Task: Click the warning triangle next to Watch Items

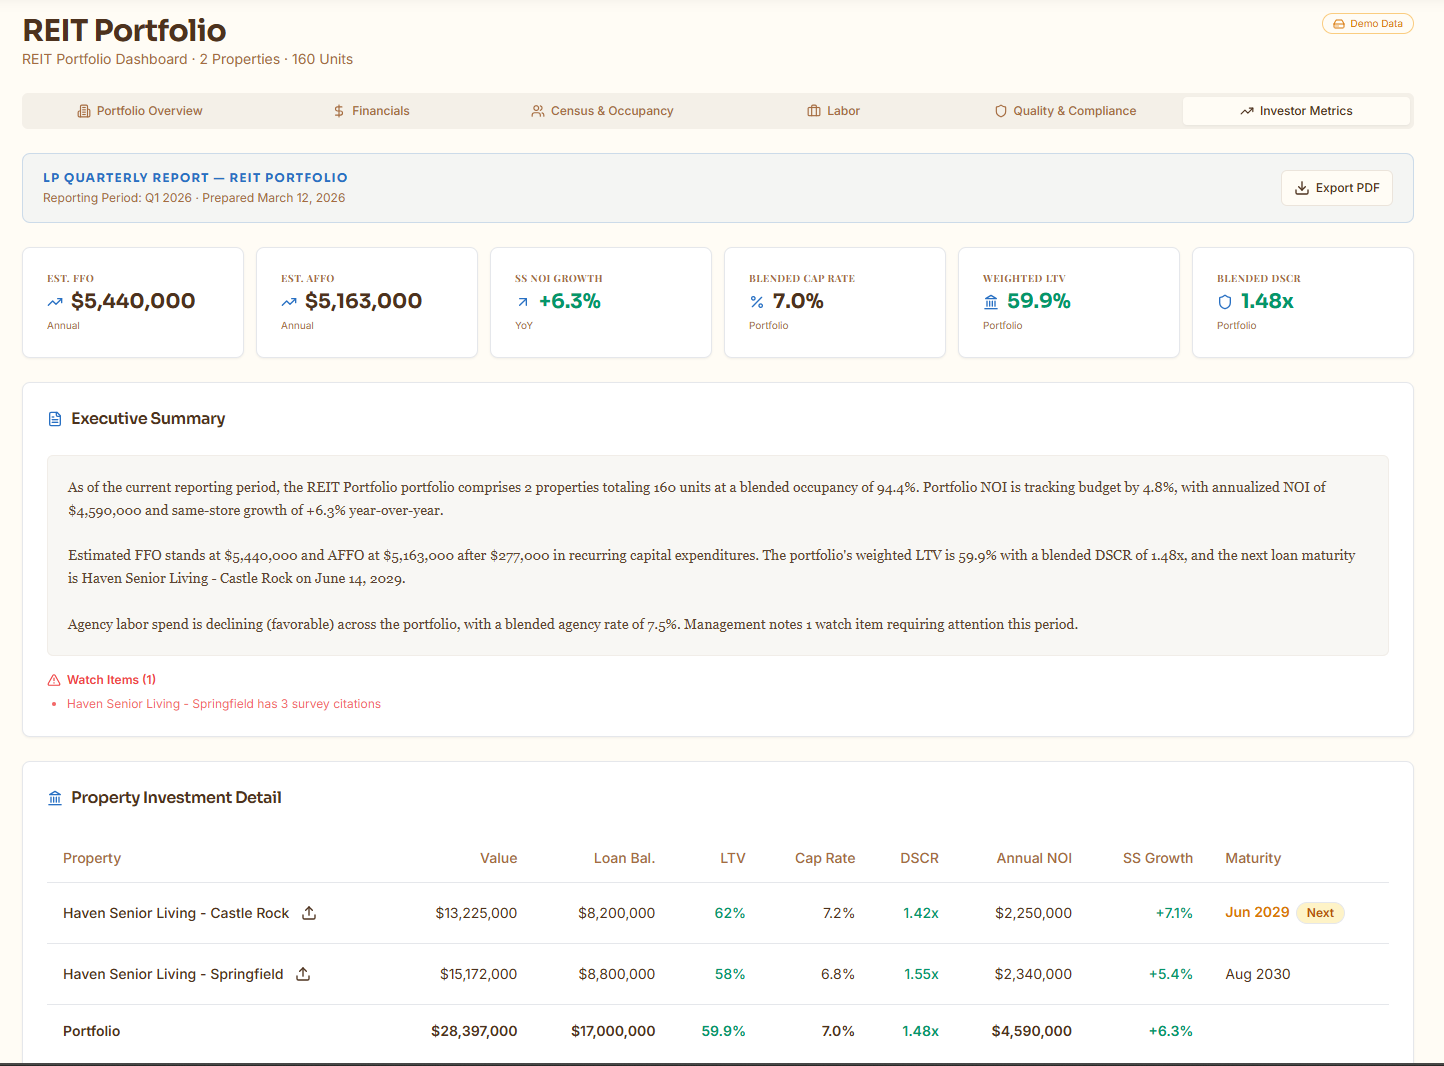Action: click(x=53, y=679)
